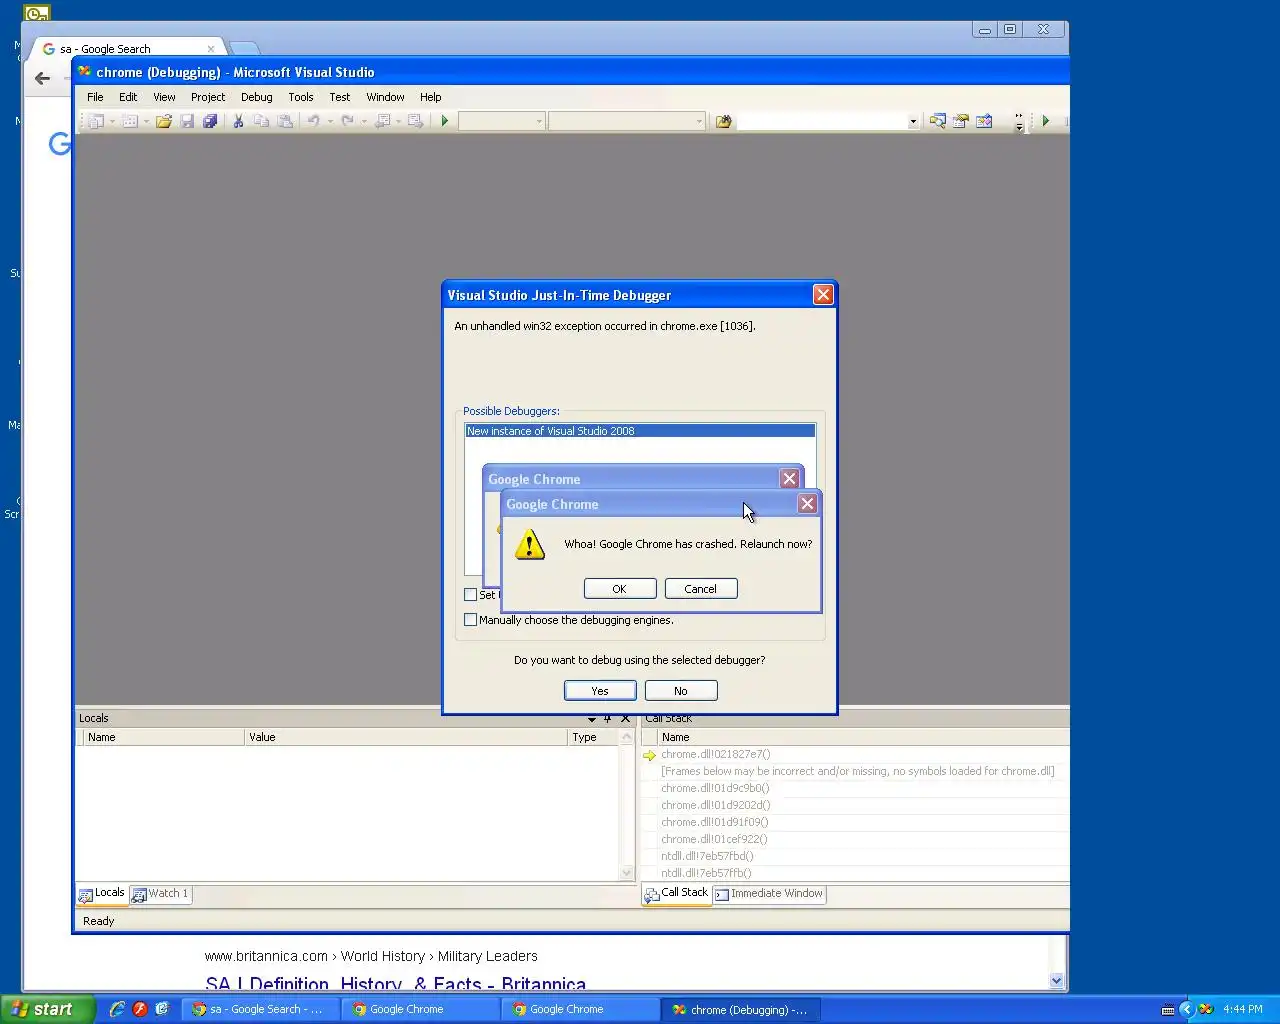This screenshot has width=1280, height=1024.
Task: Click the Start button
Action: click(48, 1009)
